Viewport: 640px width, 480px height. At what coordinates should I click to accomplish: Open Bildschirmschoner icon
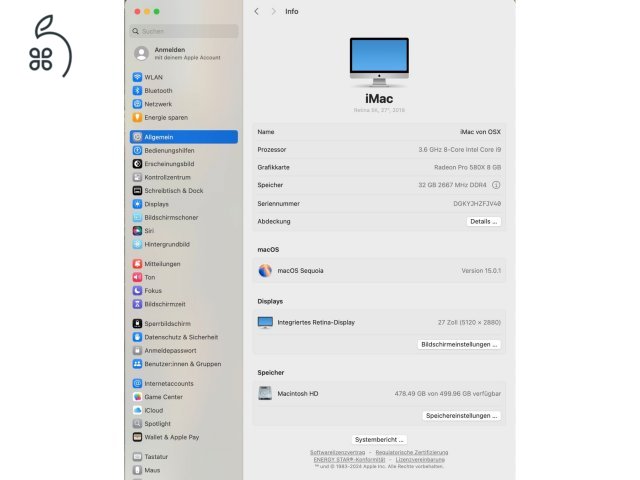[138, 218]
